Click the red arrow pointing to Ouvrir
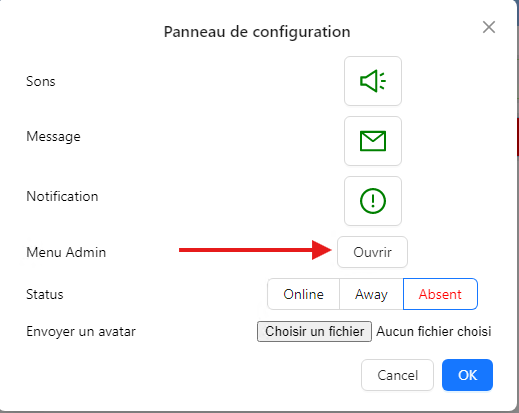The image size is (519, 413). (x=255, y=250)
